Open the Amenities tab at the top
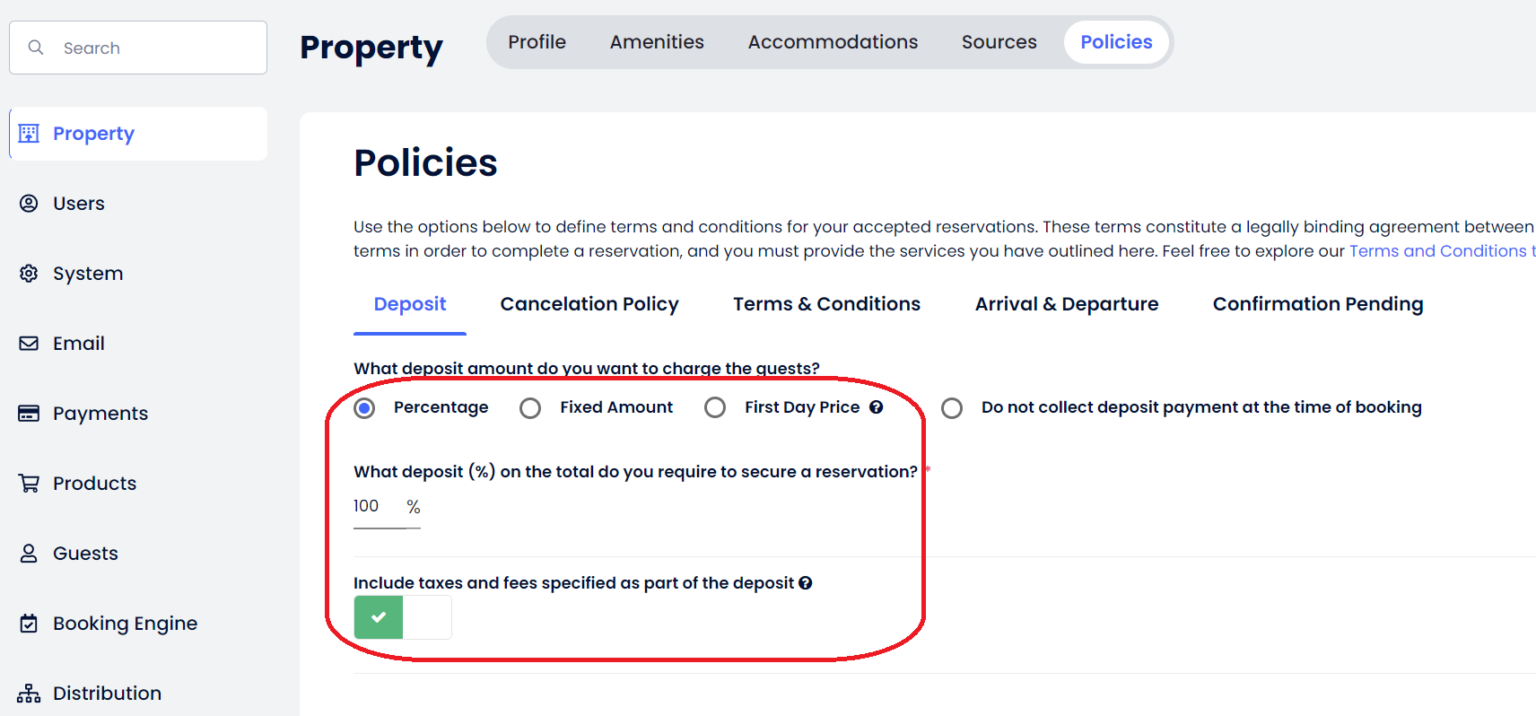This screenshot has width=1536, height=716. (x=656, y=42)
